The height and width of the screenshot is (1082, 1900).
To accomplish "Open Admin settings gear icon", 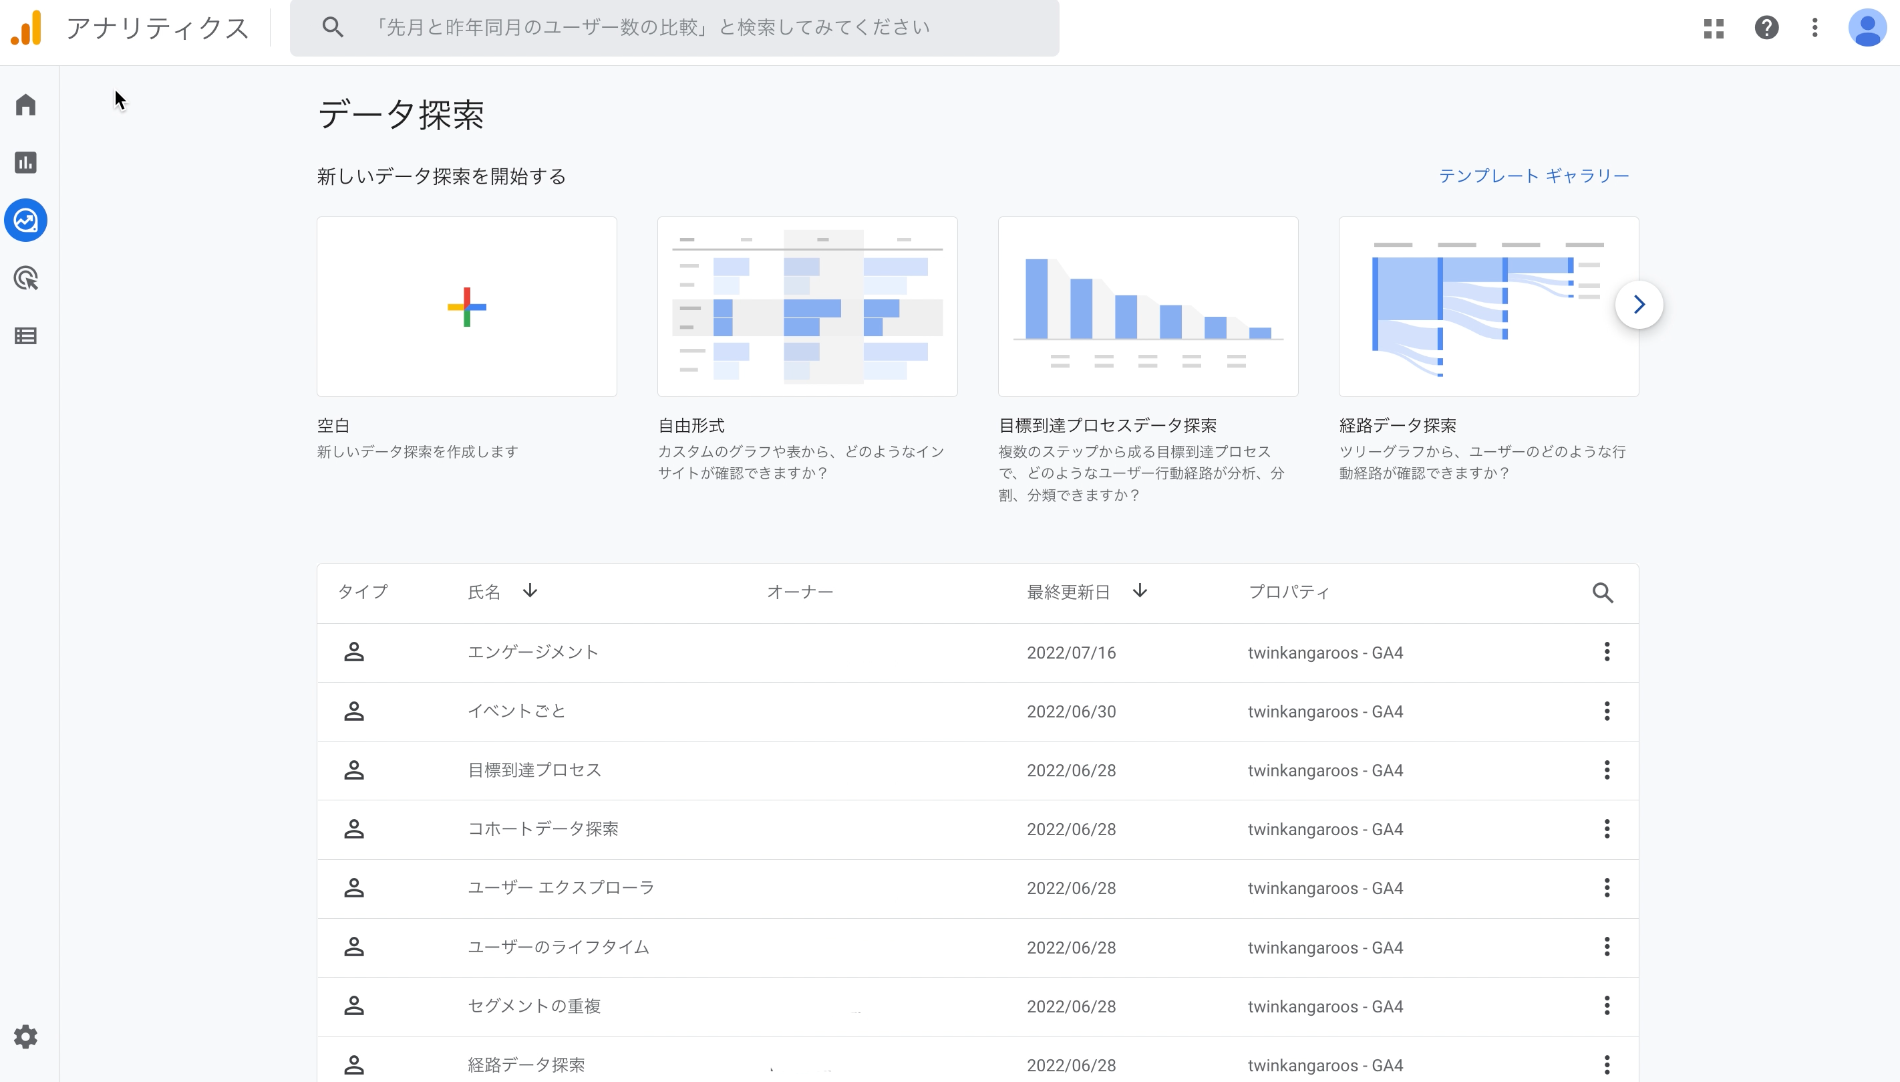I will pyautogui.click(x=26, y=1037).
